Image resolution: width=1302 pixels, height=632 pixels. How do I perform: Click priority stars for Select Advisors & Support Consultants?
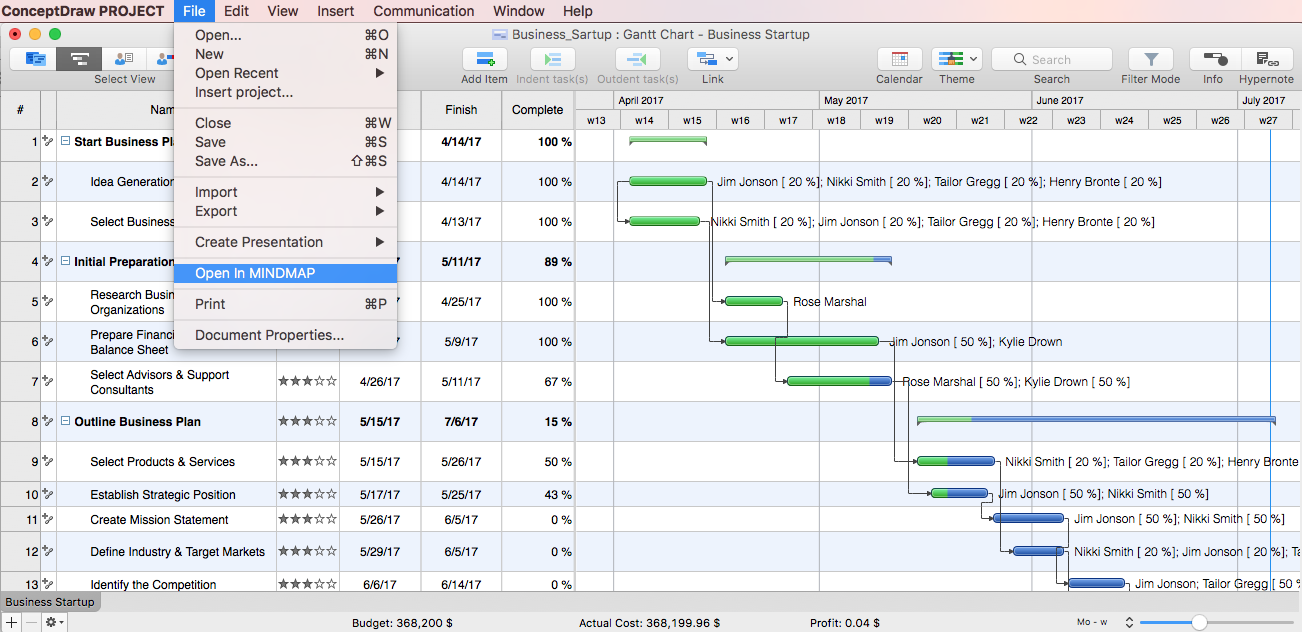(308, 381)
